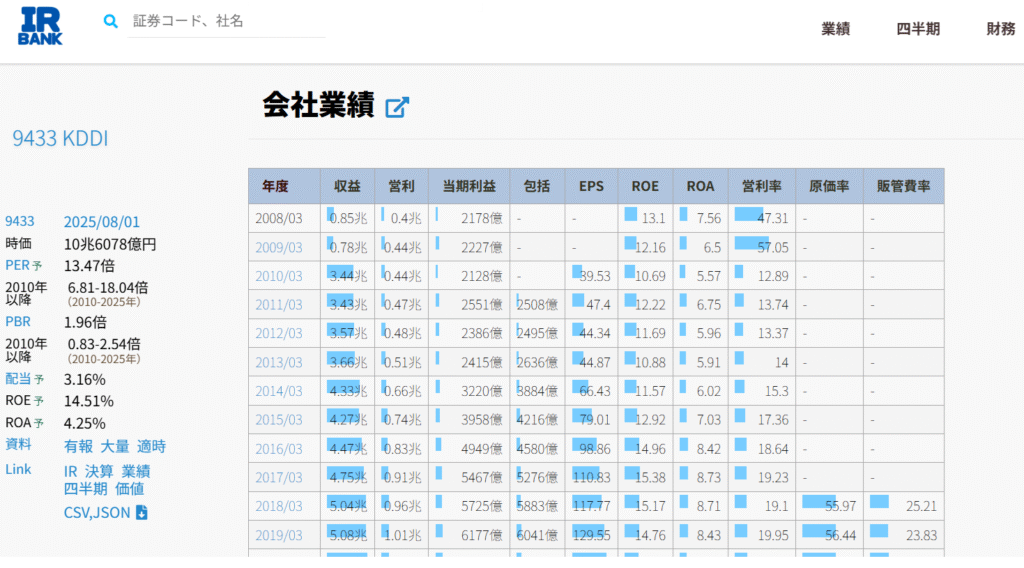Click the 包括 column header

pos(537,186)
